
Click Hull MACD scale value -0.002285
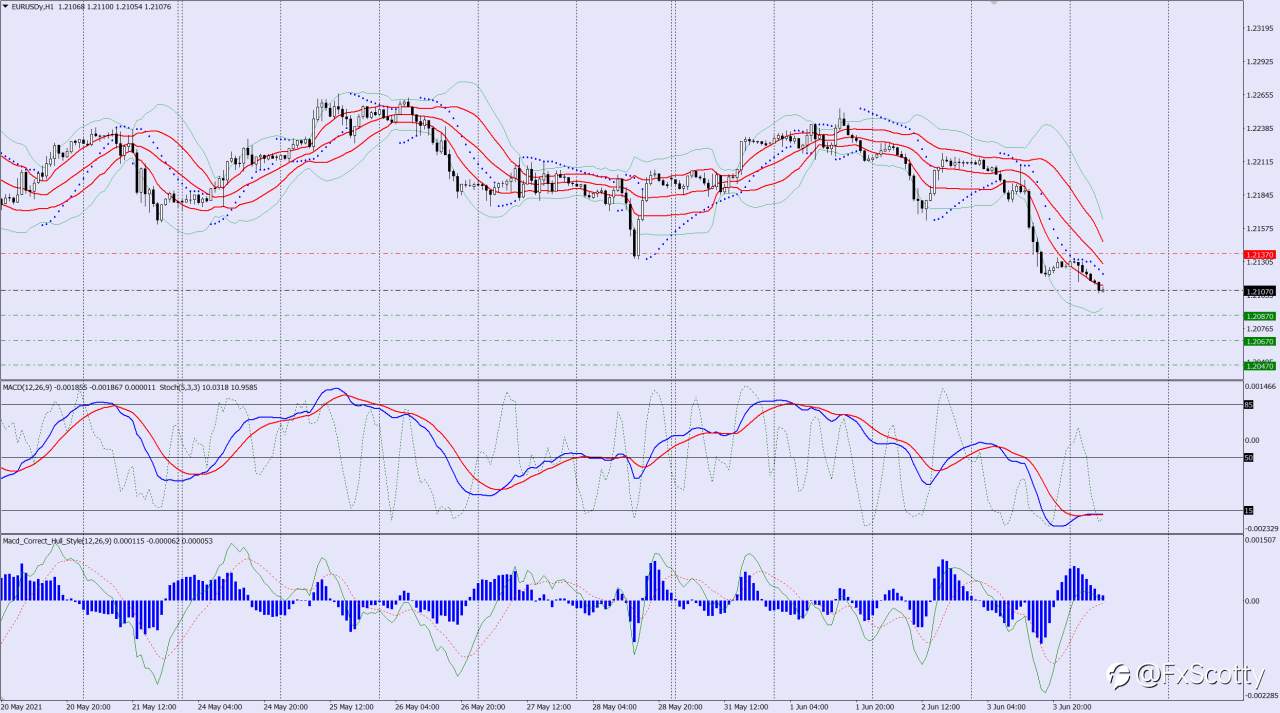1260,696
